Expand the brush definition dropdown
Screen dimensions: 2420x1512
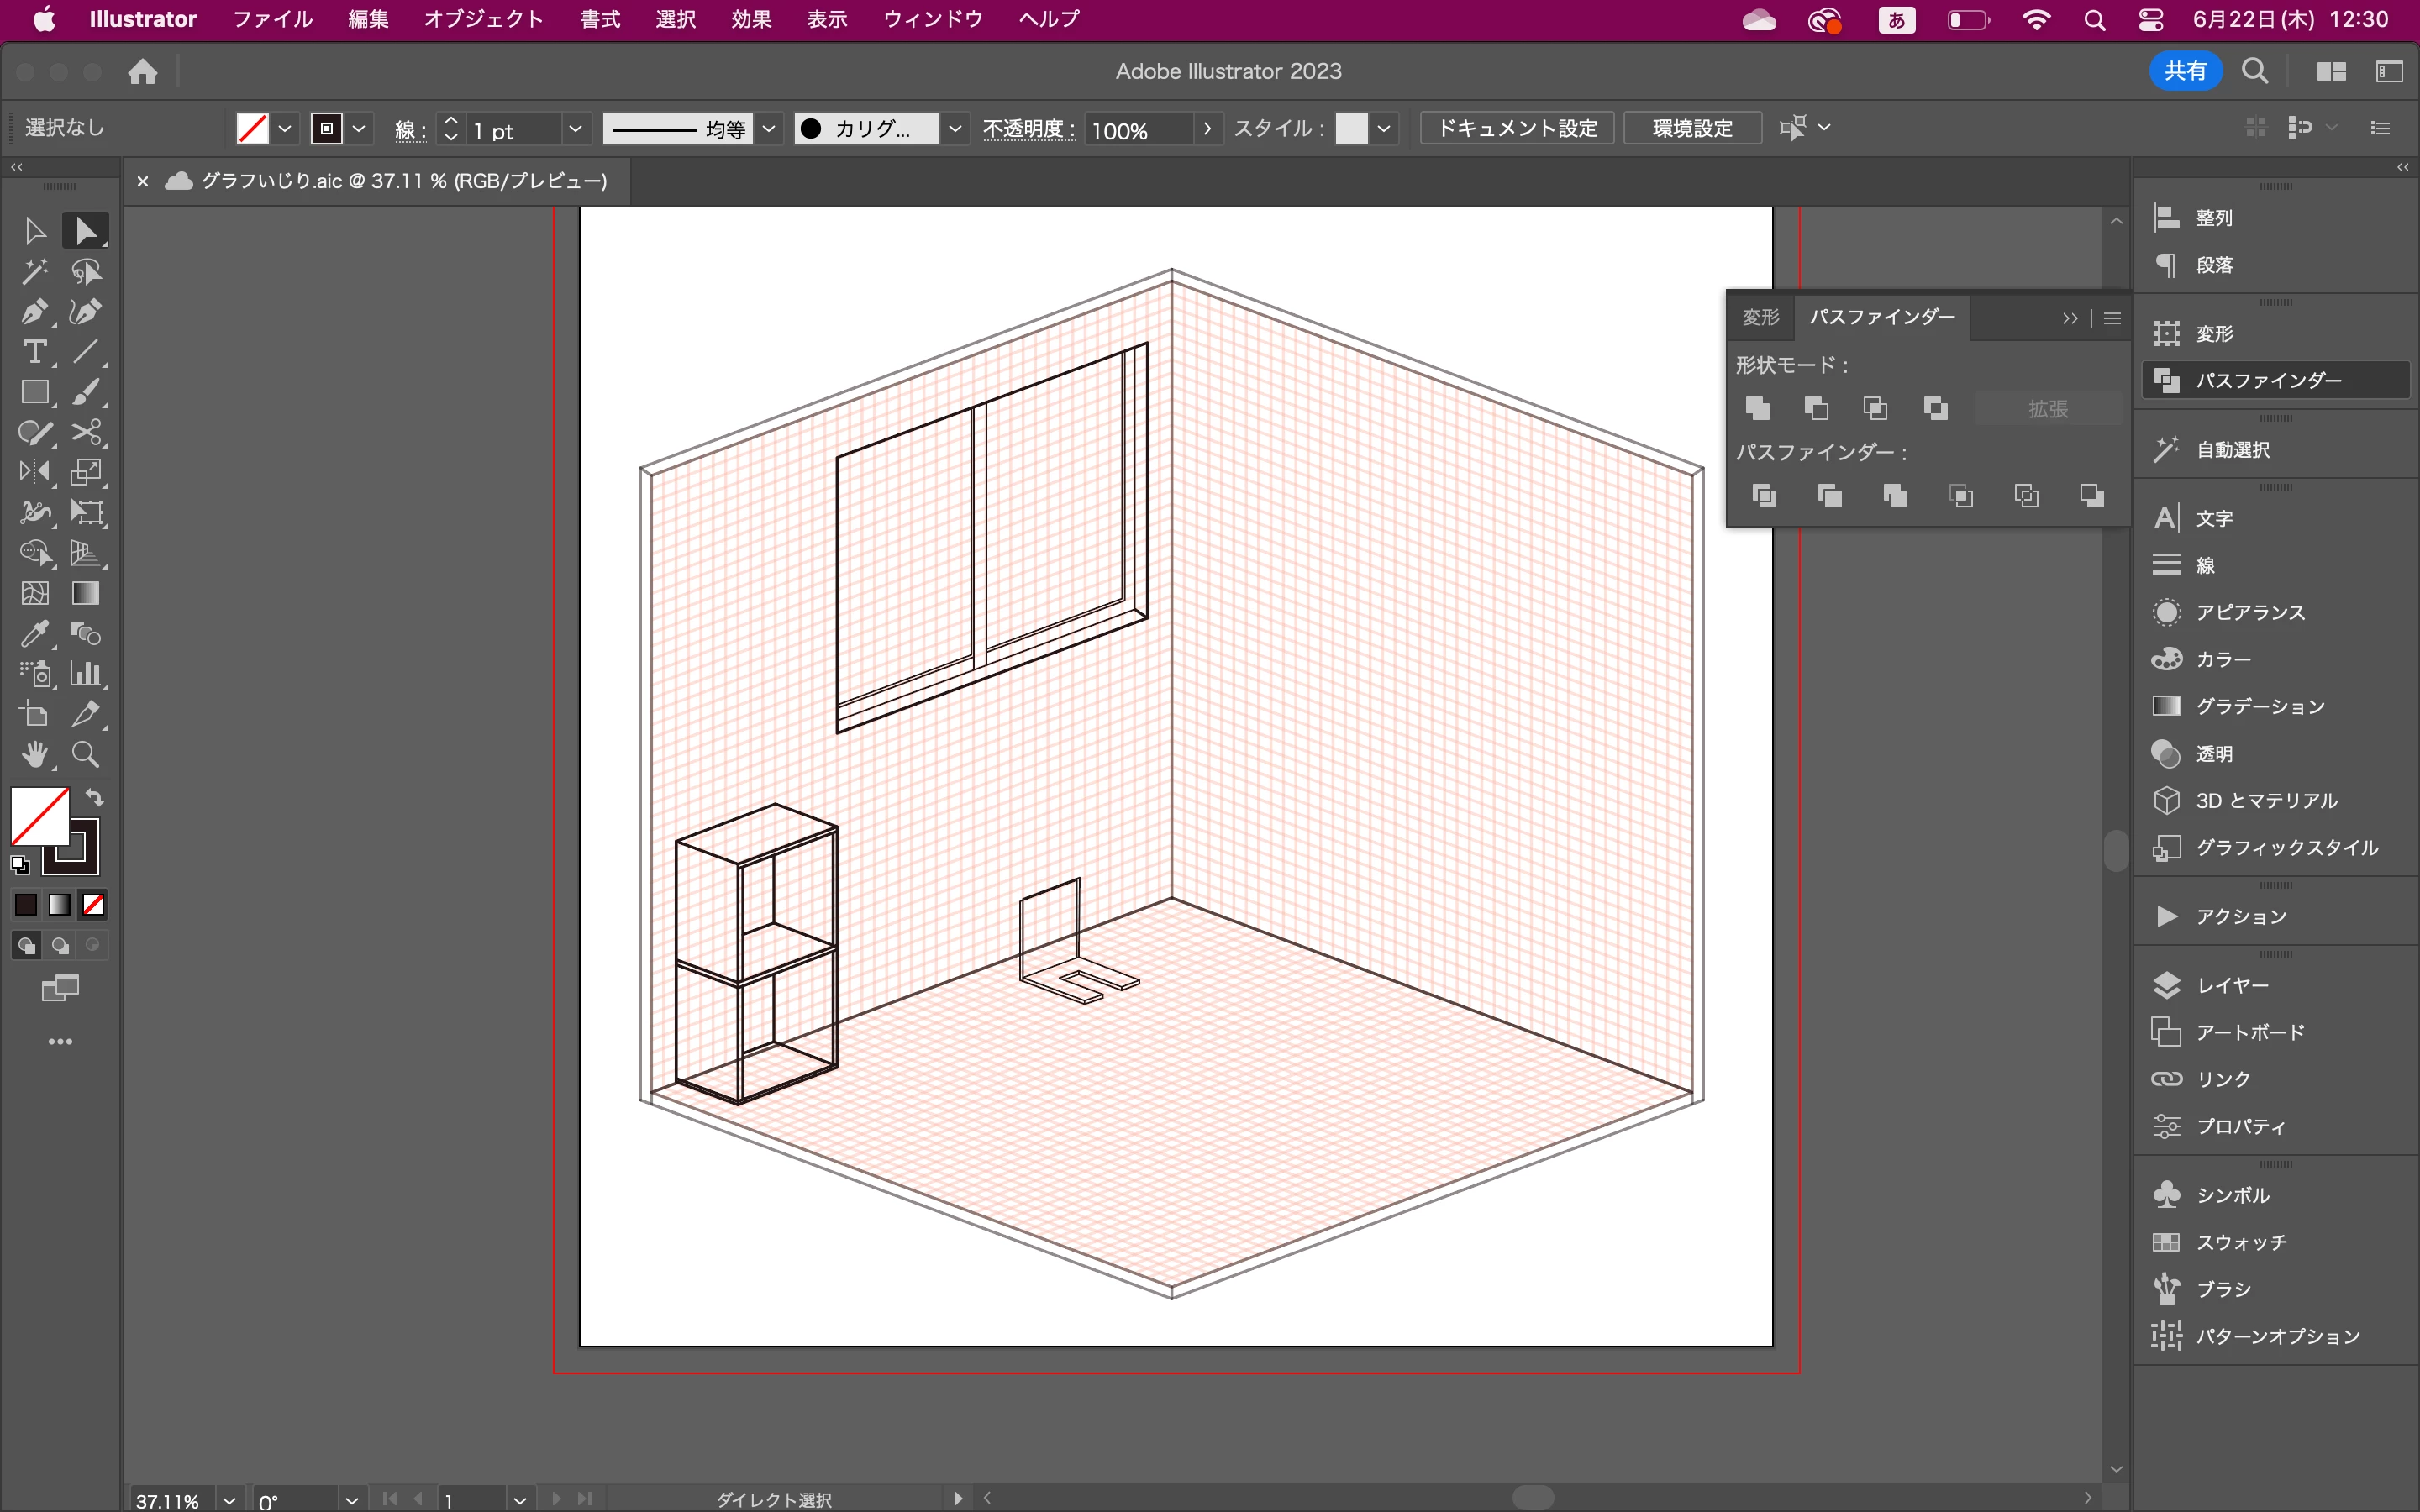[955, 129]
